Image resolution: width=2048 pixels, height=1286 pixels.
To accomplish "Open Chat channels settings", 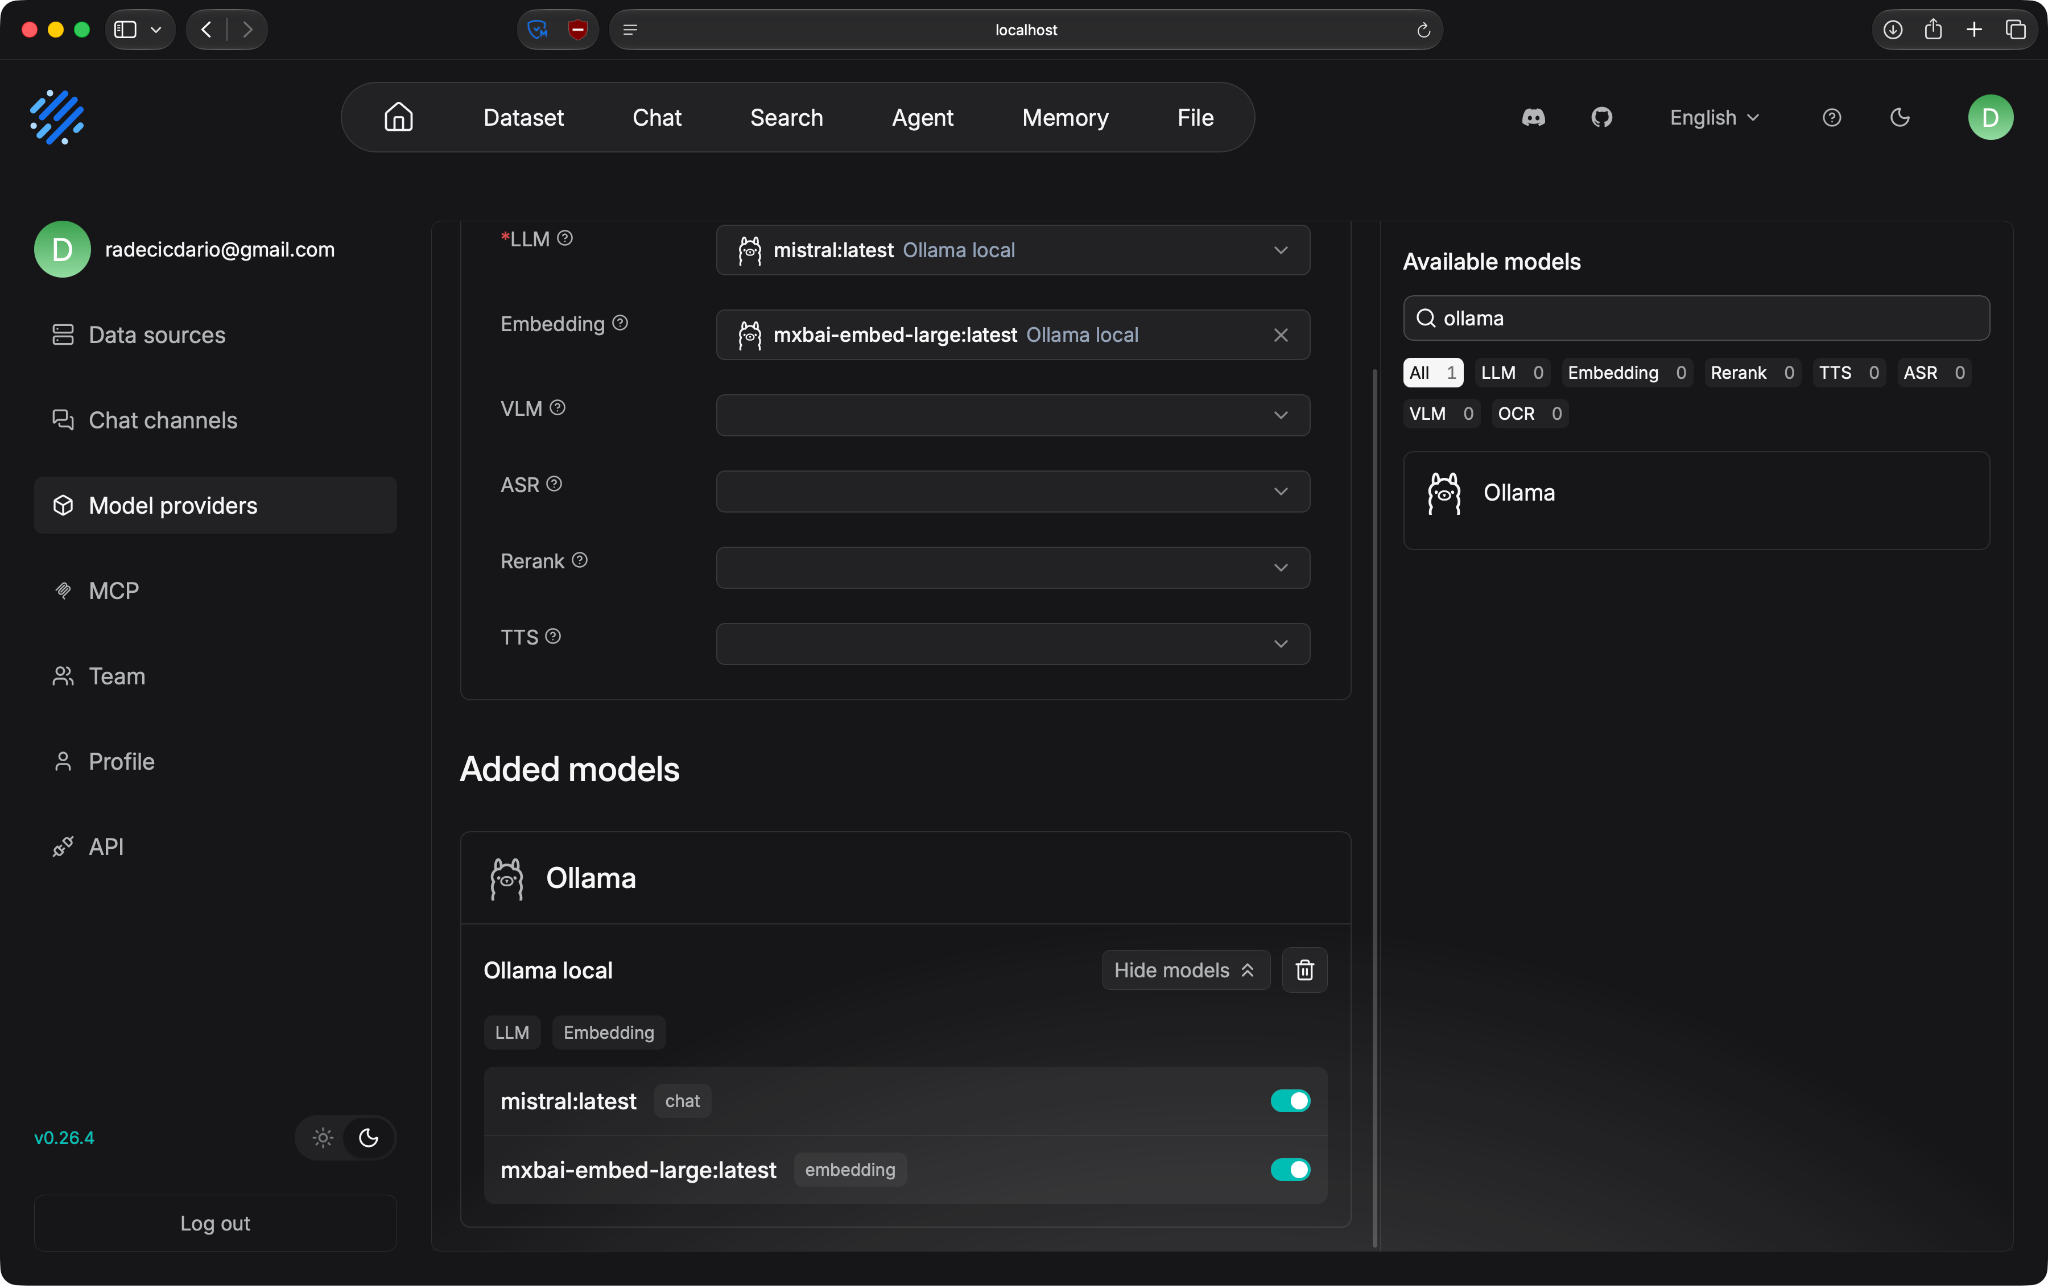I will tap(215, 420).
